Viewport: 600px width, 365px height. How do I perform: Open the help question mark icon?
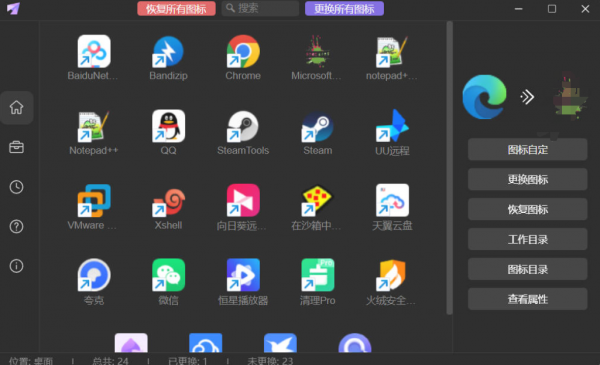(x=16, y=226)
